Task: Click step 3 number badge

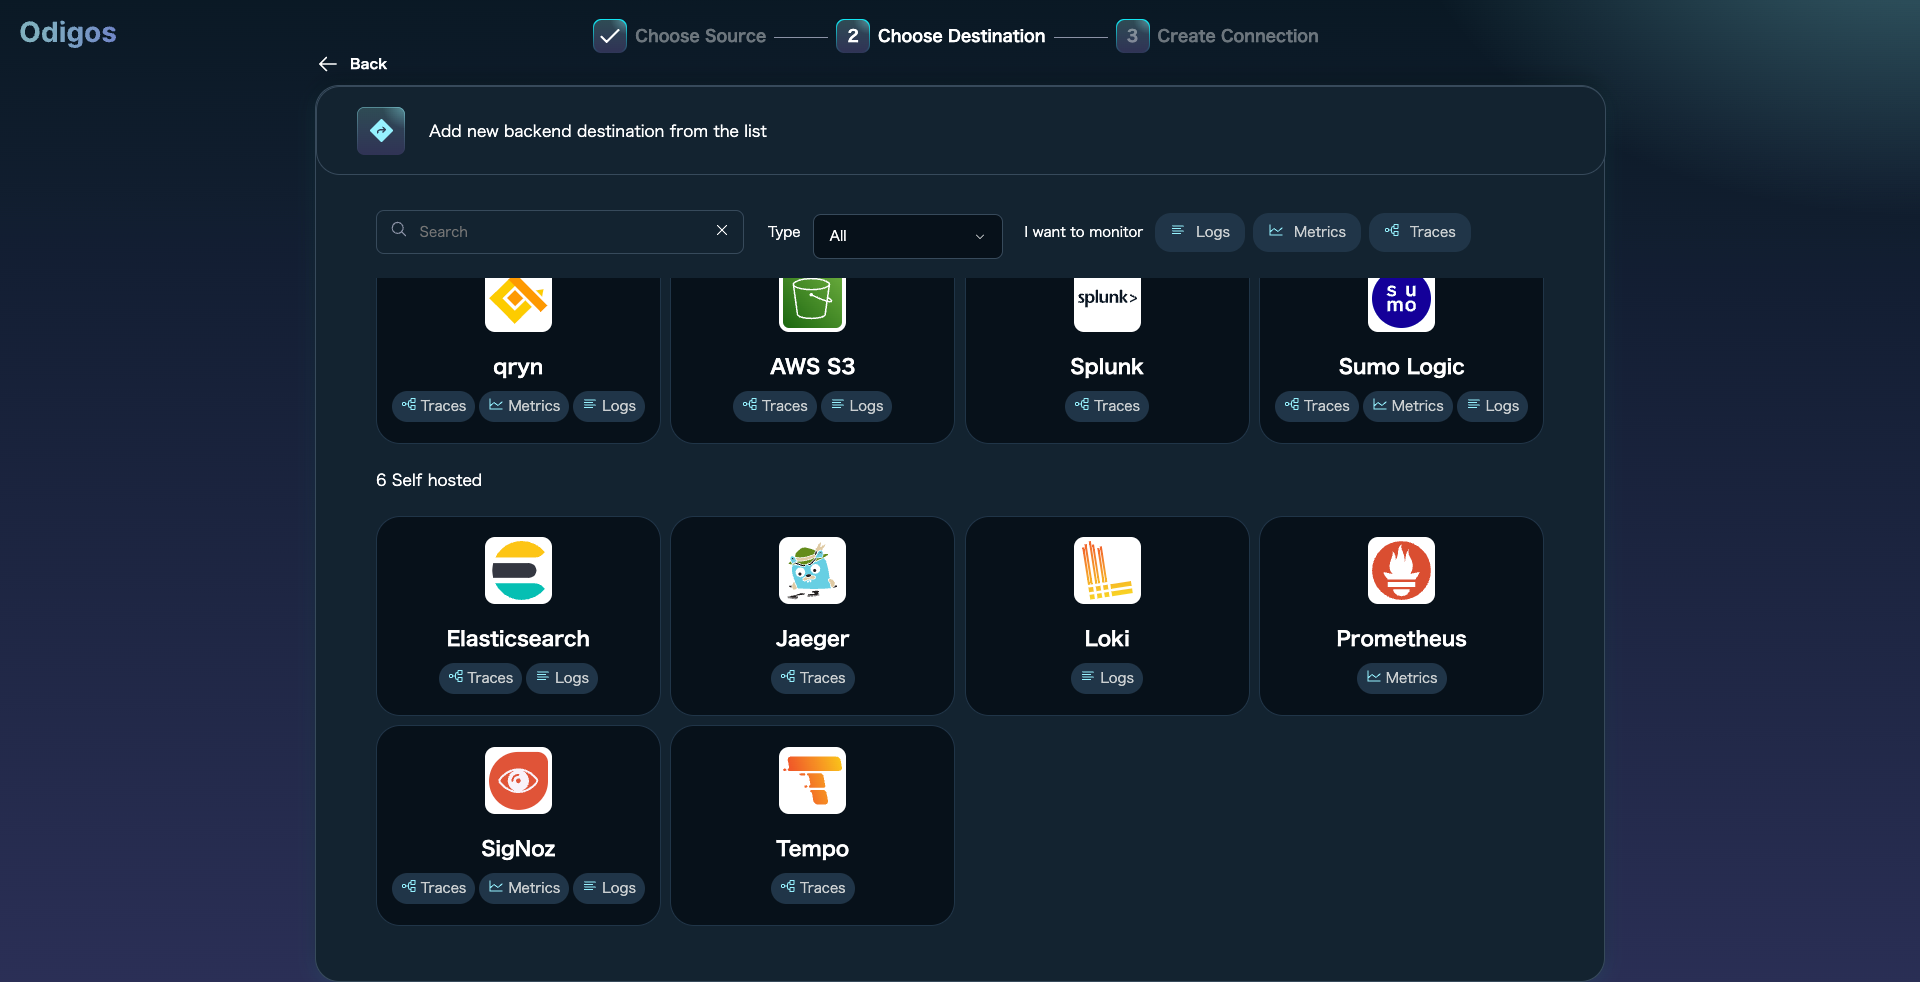Action: 1132,36
